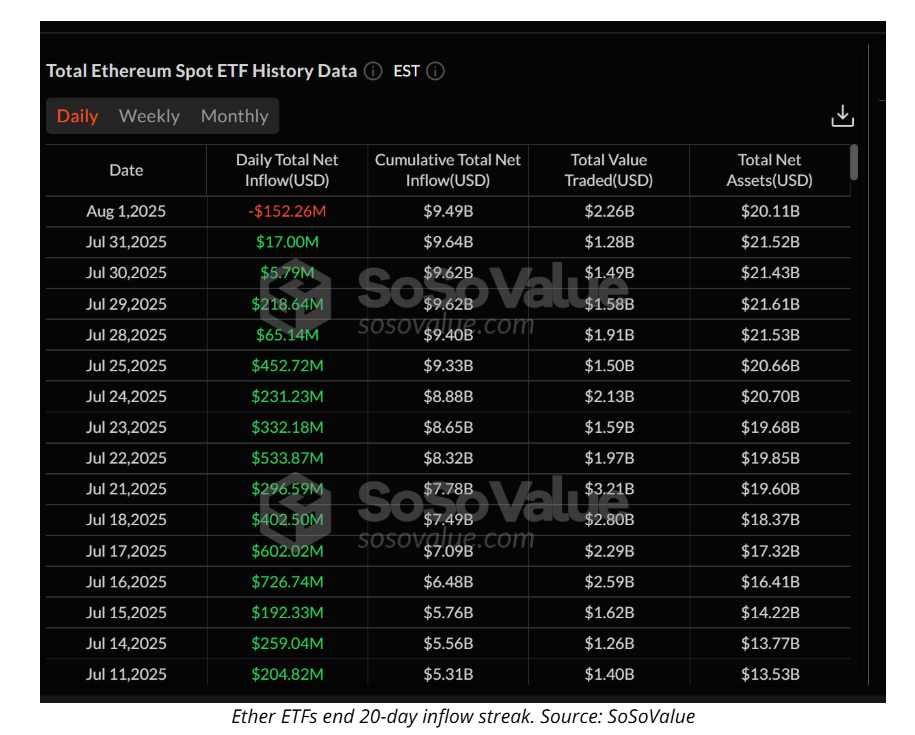The height and width of the screenshot is (735, 915).
Task: Click the Cumulative Total Net Inflow header
Action: point(448,170)
